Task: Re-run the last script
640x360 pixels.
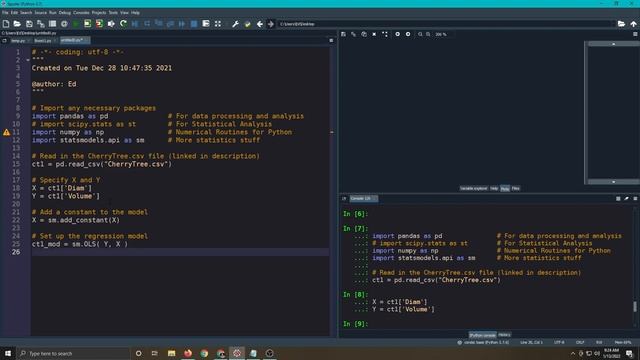Action: (x=123, y=24)
